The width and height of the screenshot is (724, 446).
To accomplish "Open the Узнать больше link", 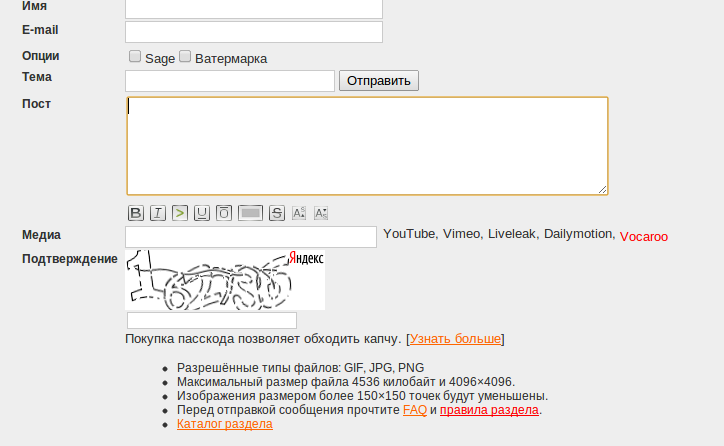I will pos(455,339).
